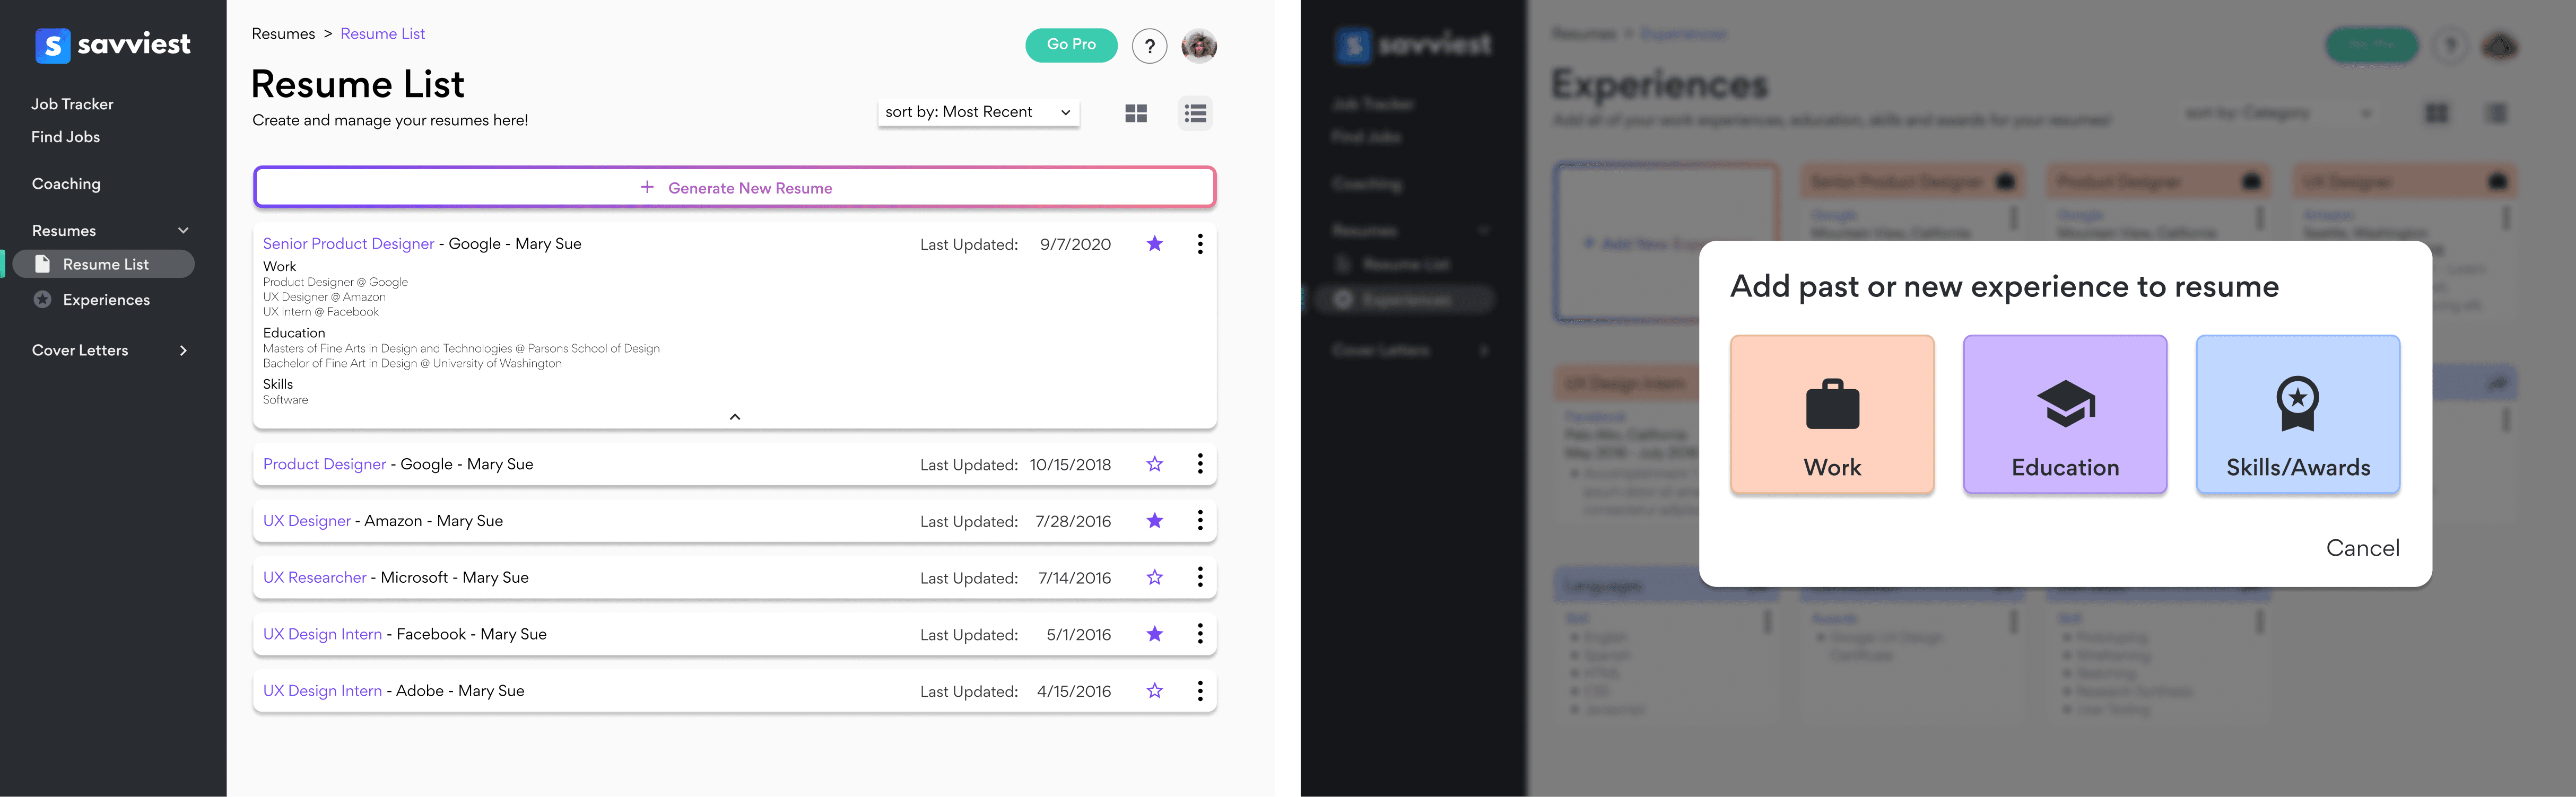The width and height of the screenshot is (2576, 797).
Task: Collapse the expanded Senior Product Designer card
Action: tap(735, 417)
